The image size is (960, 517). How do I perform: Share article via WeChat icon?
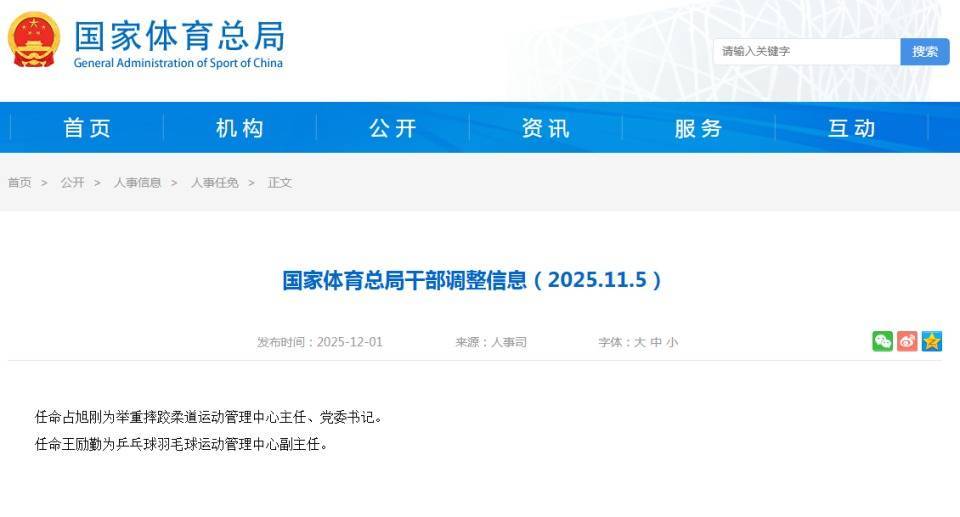[x=882, y=341]
